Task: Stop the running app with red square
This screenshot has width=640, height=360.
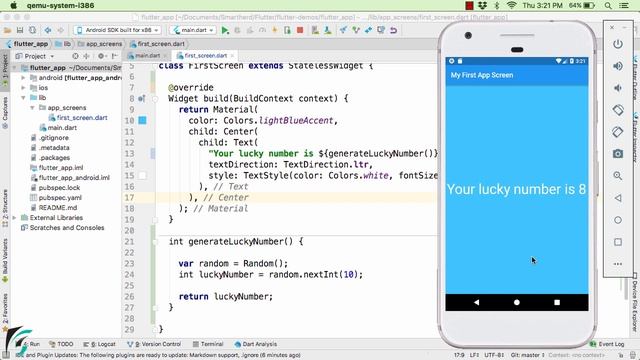Action: [300, 30]
